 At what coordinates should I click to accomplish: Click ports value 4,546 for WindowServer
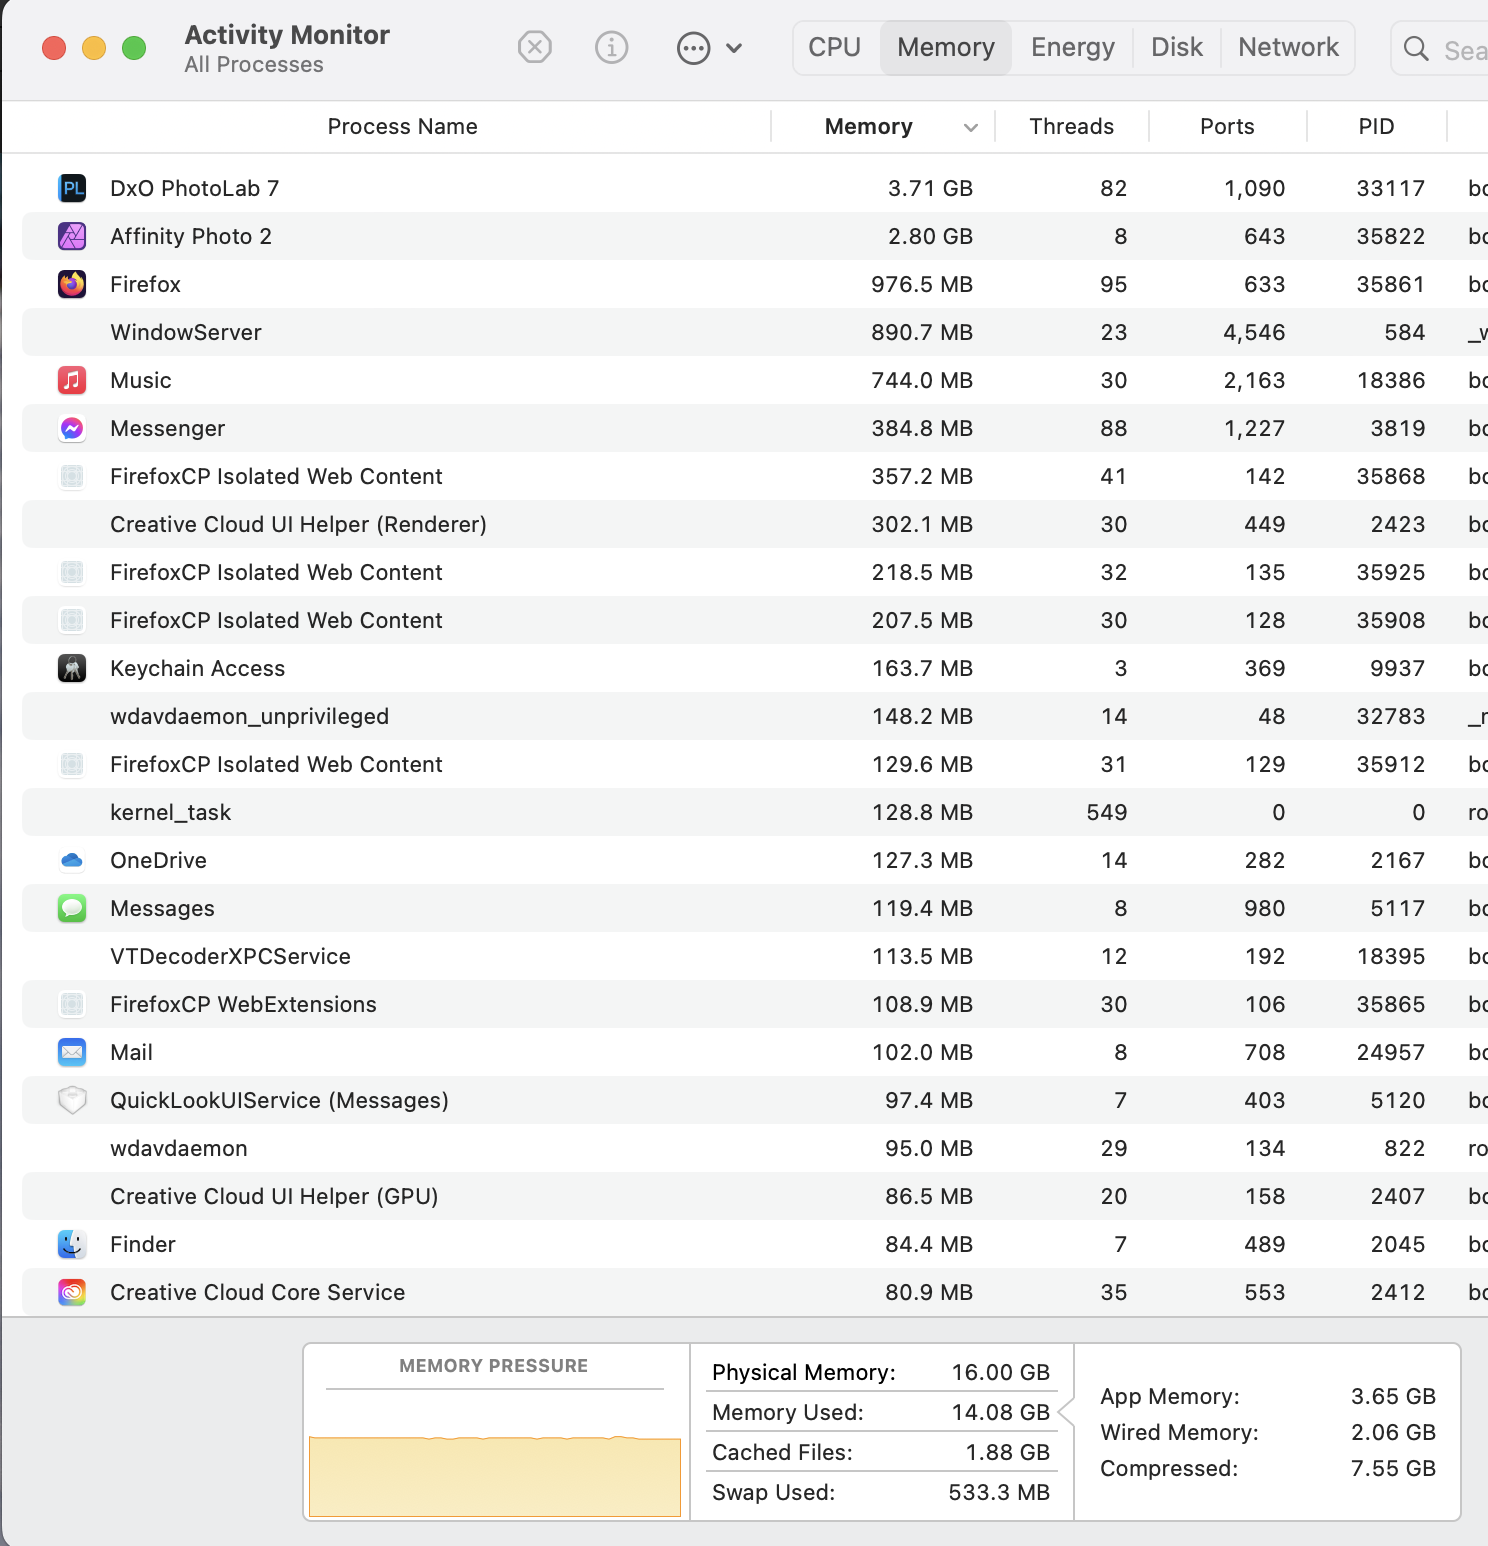pyautogui.click(x=1254, y=332)
